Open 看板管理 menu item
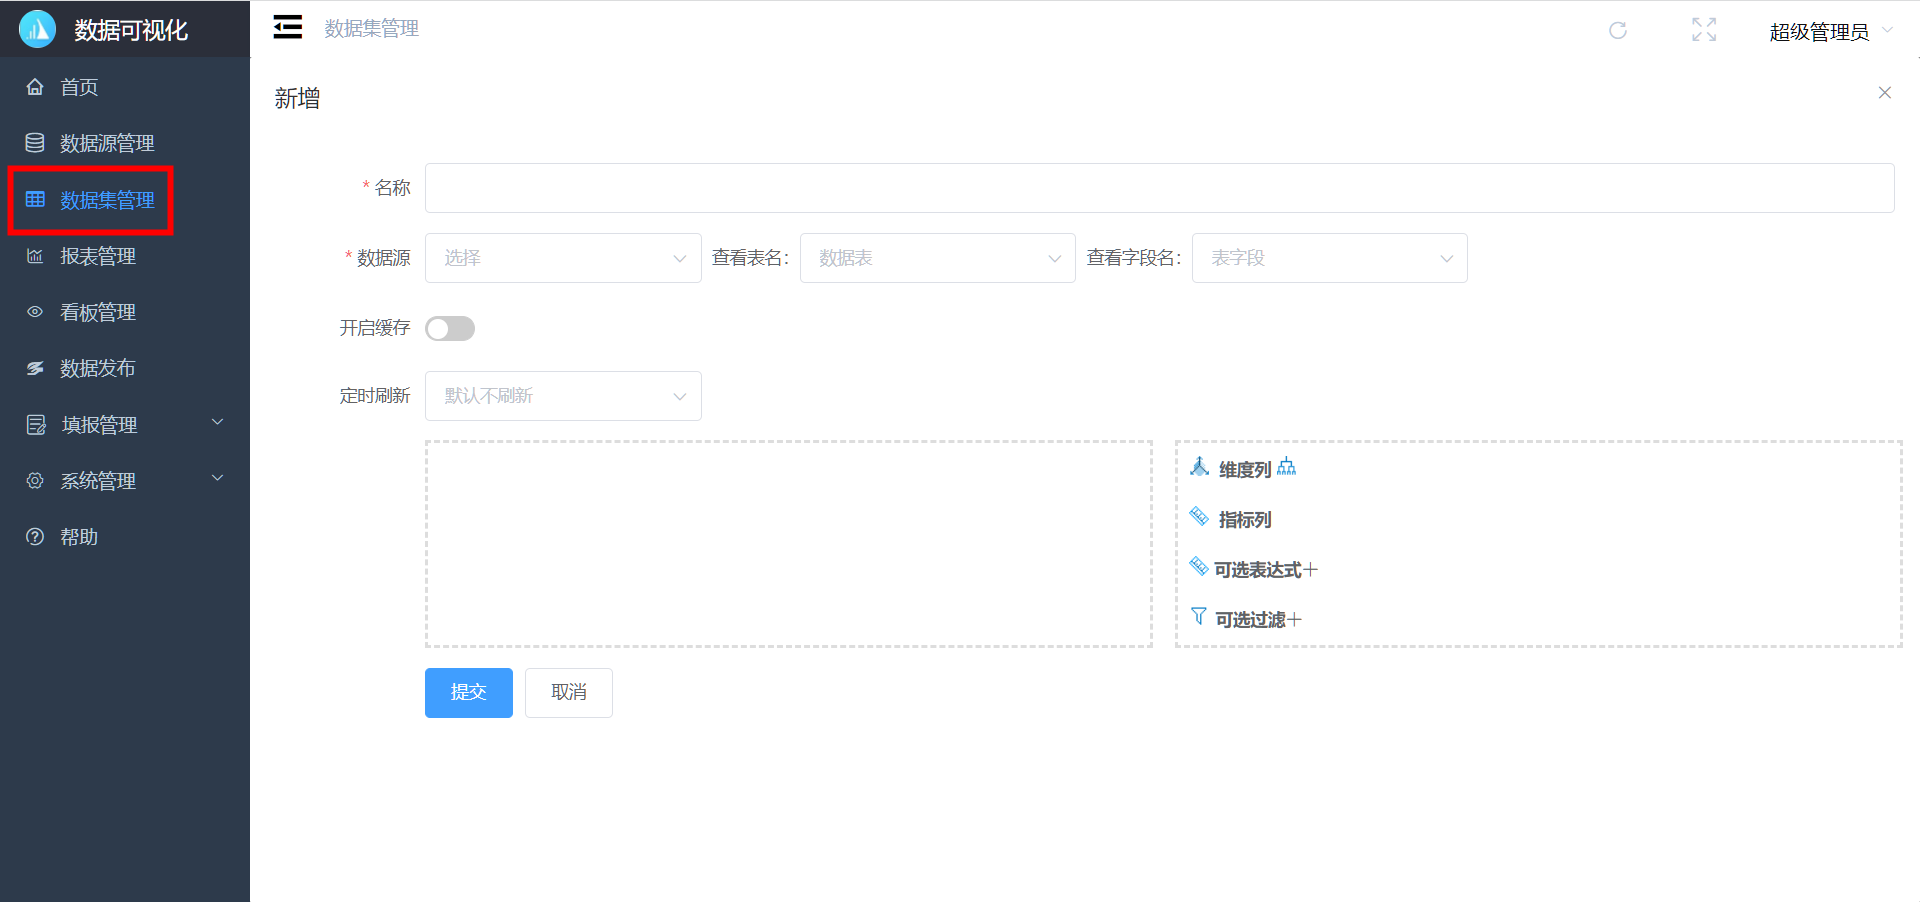Image resolution: width=1920 pixels, height=902 pixels. 125,312
